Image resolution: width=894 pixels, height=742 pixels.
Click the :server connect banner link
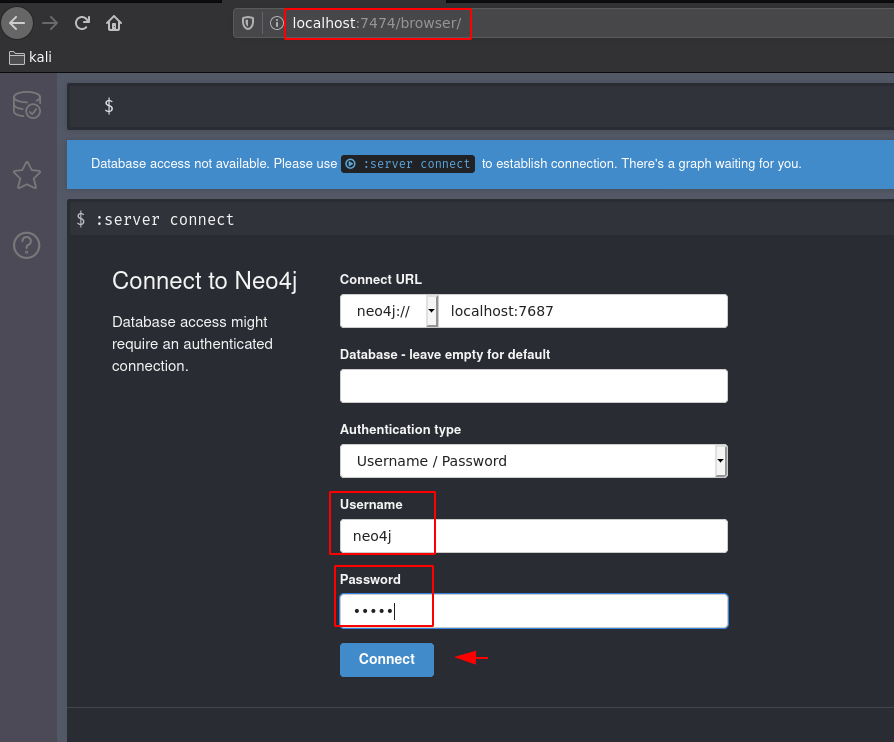click(407, 164)
